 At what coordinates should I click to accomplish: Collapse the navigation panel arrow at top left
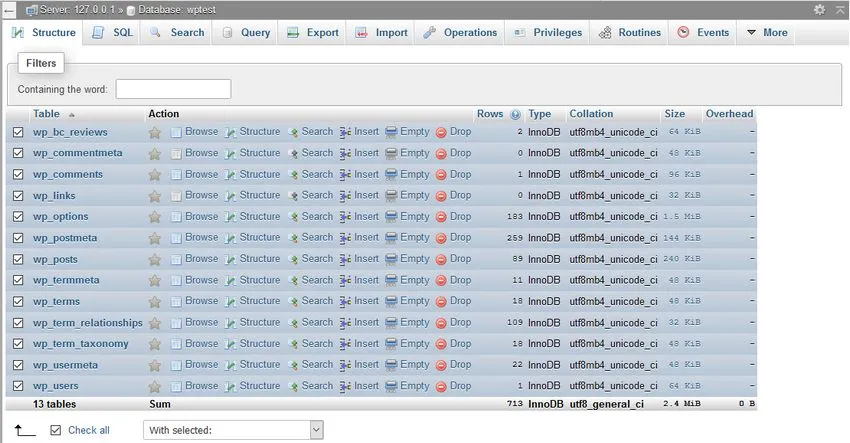(9, 10)
